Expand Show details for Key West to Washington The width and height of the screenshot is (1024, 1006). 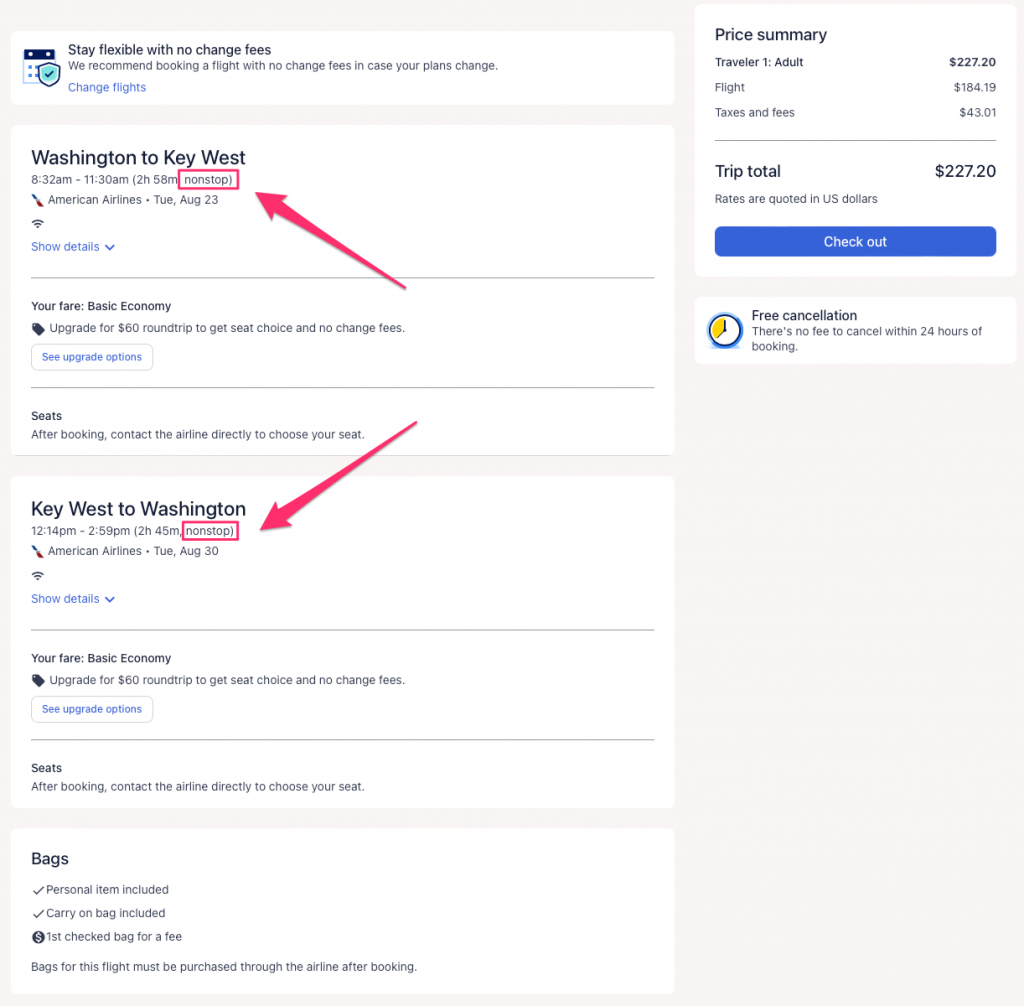(x=73, y=599)
